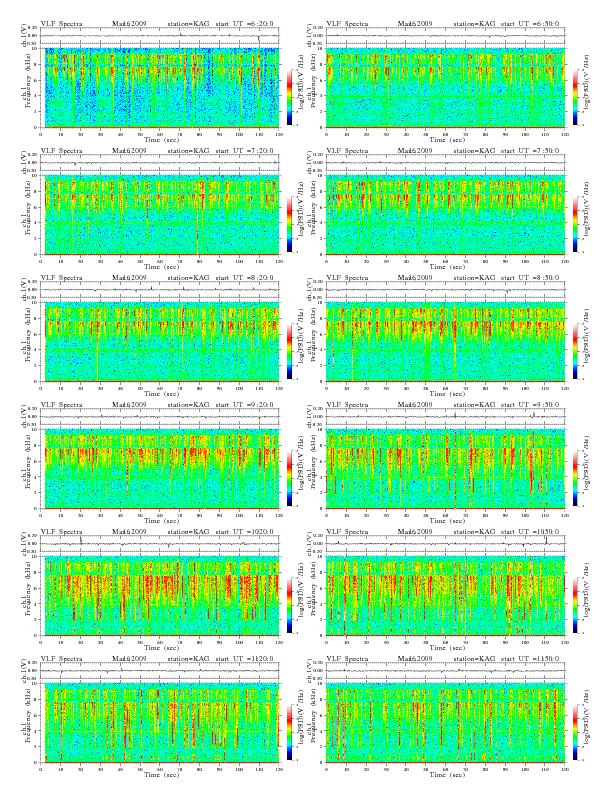
Task: Click the PSD color bar beside the 7:20:0 spectrogram
Action: pyautogui.click(x=289, y=224)
